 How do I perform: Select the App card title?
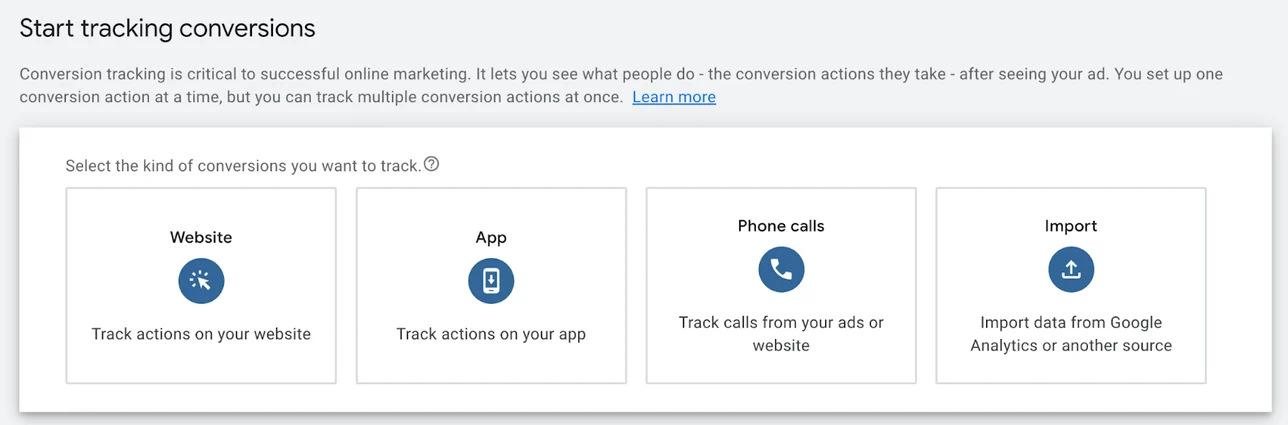pyautogui.click(x=491, y=238)
